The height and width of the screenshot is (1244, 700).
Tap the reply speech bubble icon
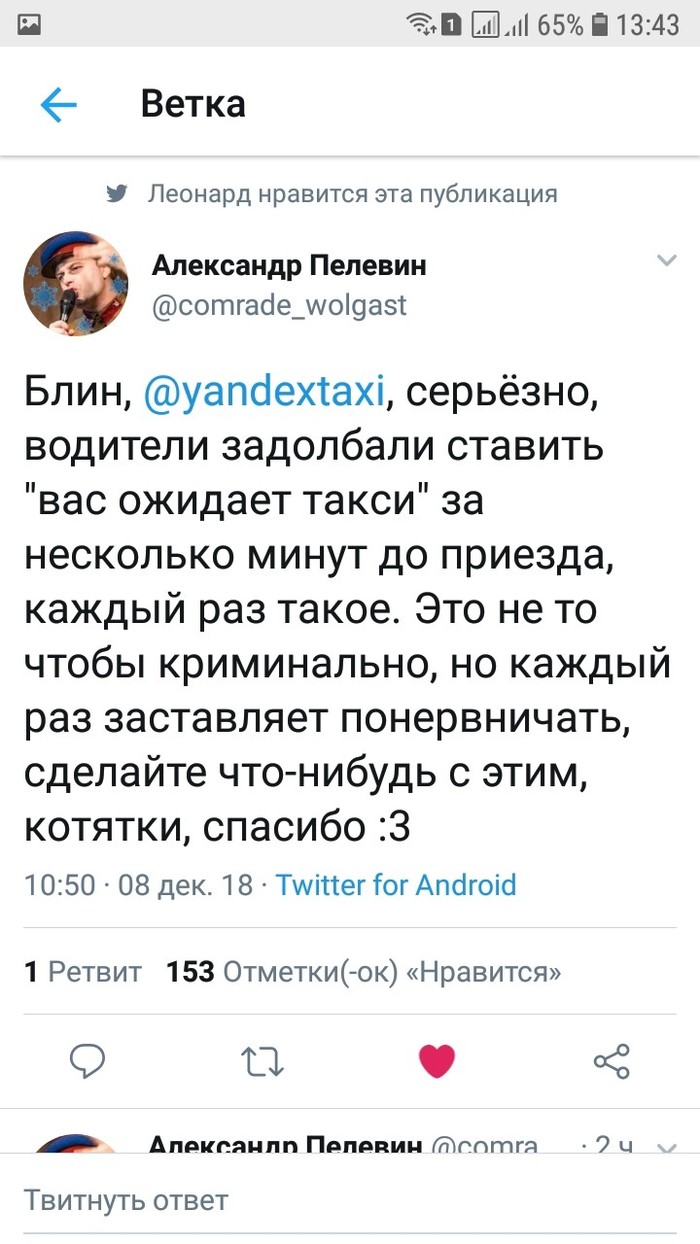pyautogui.click(x=88, y=1060)
